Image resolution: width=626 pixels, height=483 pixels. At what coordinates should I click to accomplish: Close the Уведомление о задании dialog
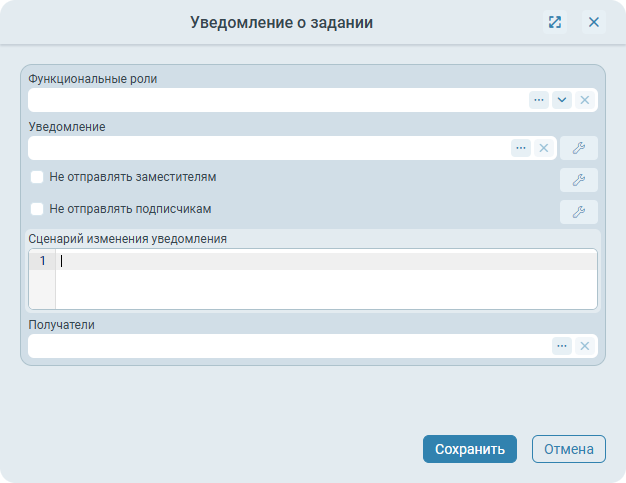594,22
